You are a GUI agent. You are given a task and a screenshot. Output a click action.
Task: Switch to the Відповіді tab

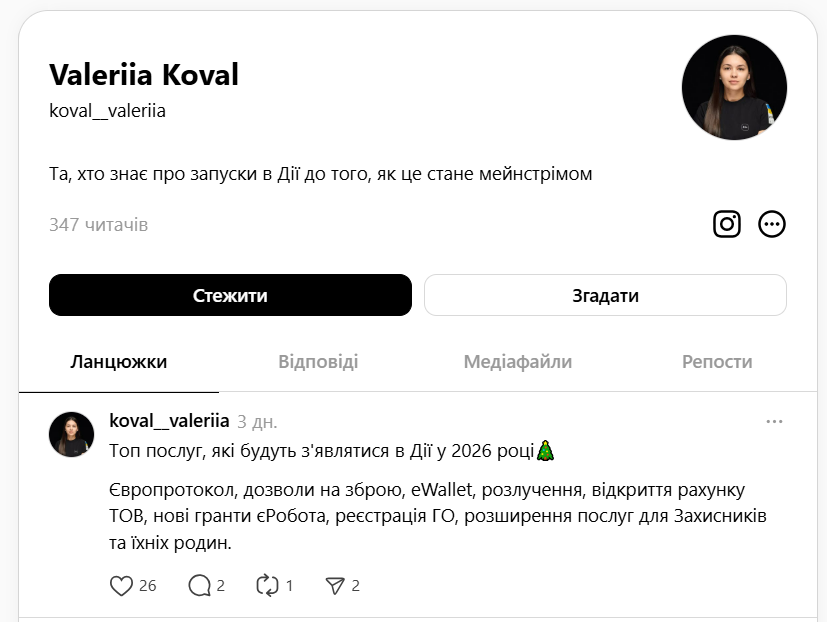(x=320, y=362)
